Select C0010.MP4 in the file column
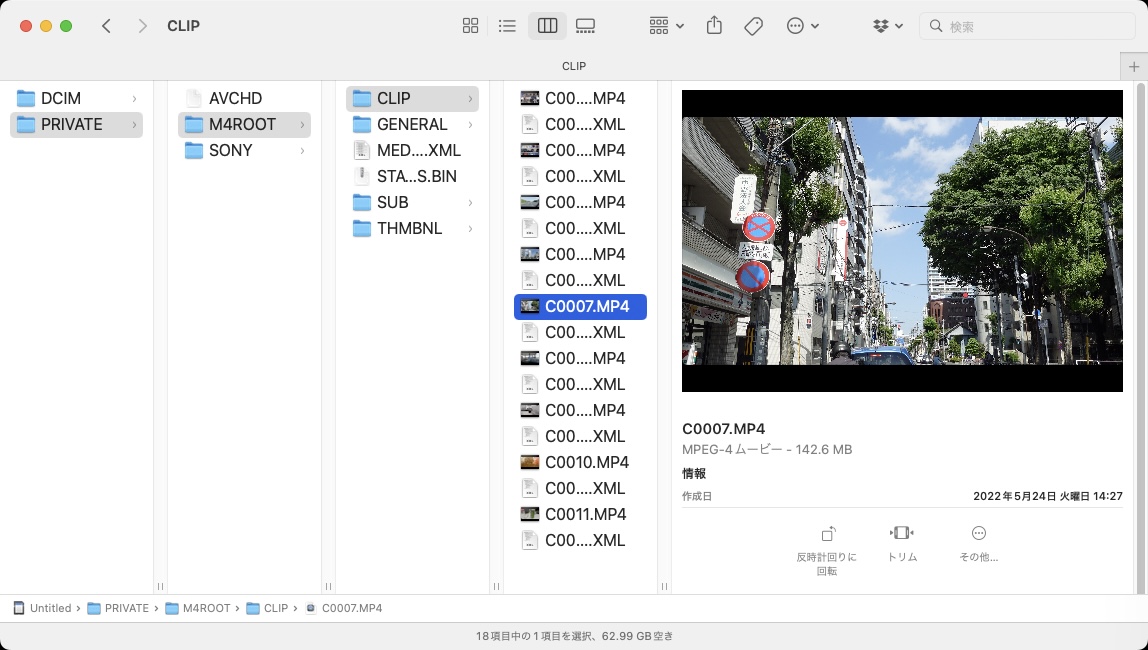 click(587, 462)
